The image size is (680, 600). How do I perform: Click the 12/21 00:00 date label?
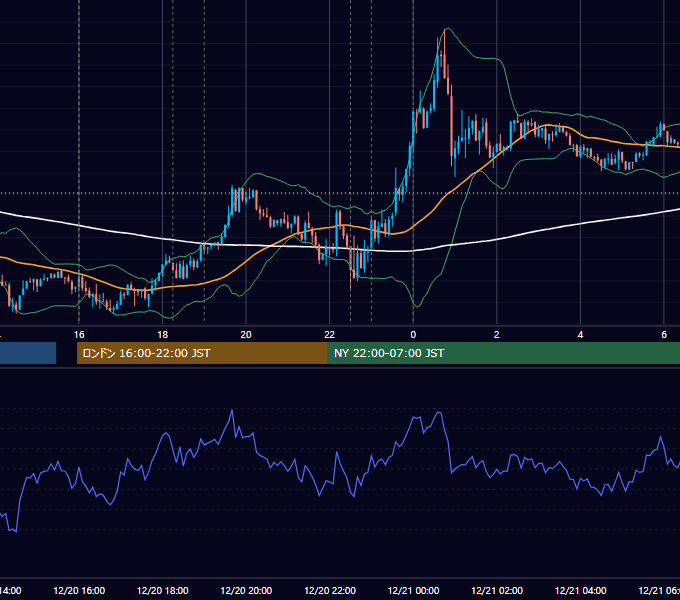[413, 591]
